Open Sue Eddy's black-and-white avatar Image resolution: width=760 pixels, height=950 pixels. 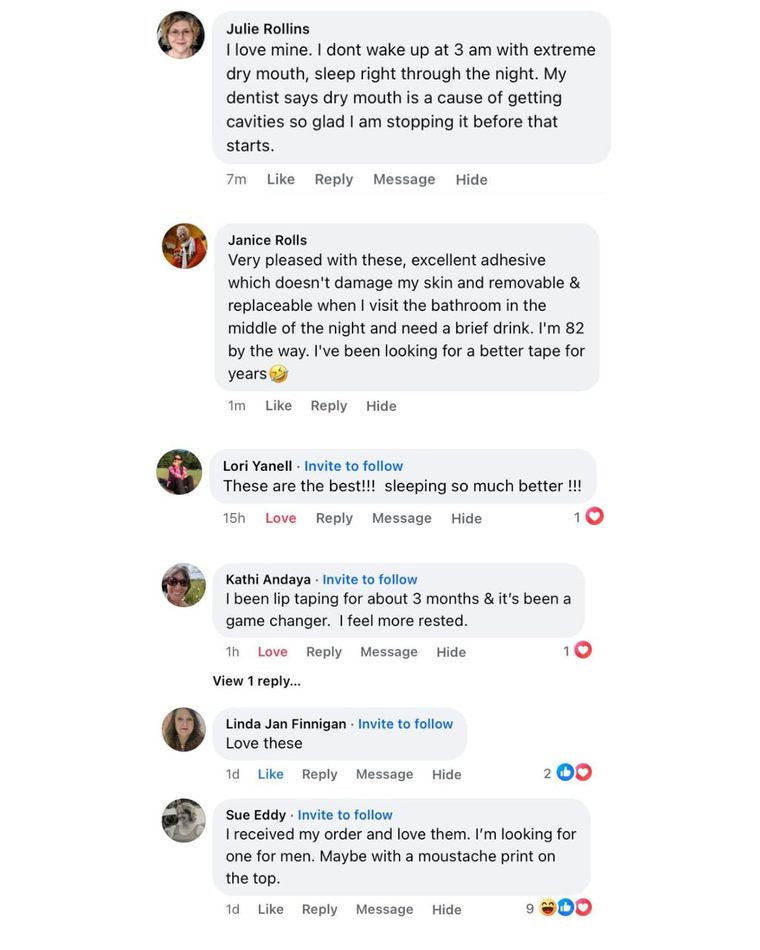tap(184, 820)
